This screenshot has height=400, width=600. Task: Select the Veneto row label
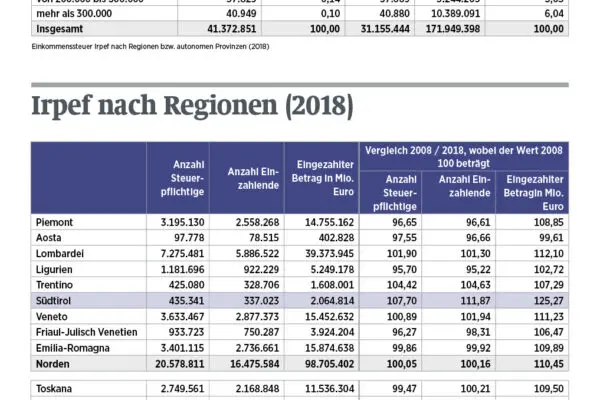[51, 316]
